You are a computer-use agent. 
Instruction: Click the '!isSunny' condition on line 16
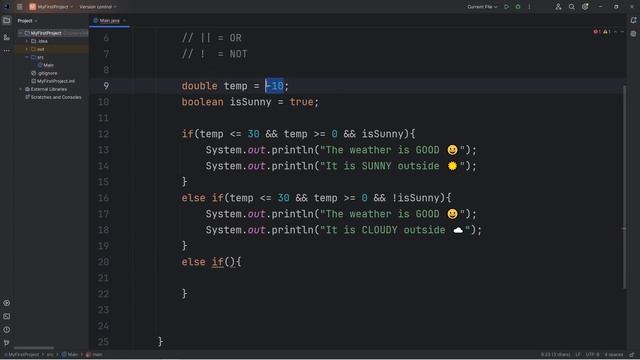(416, 198)
